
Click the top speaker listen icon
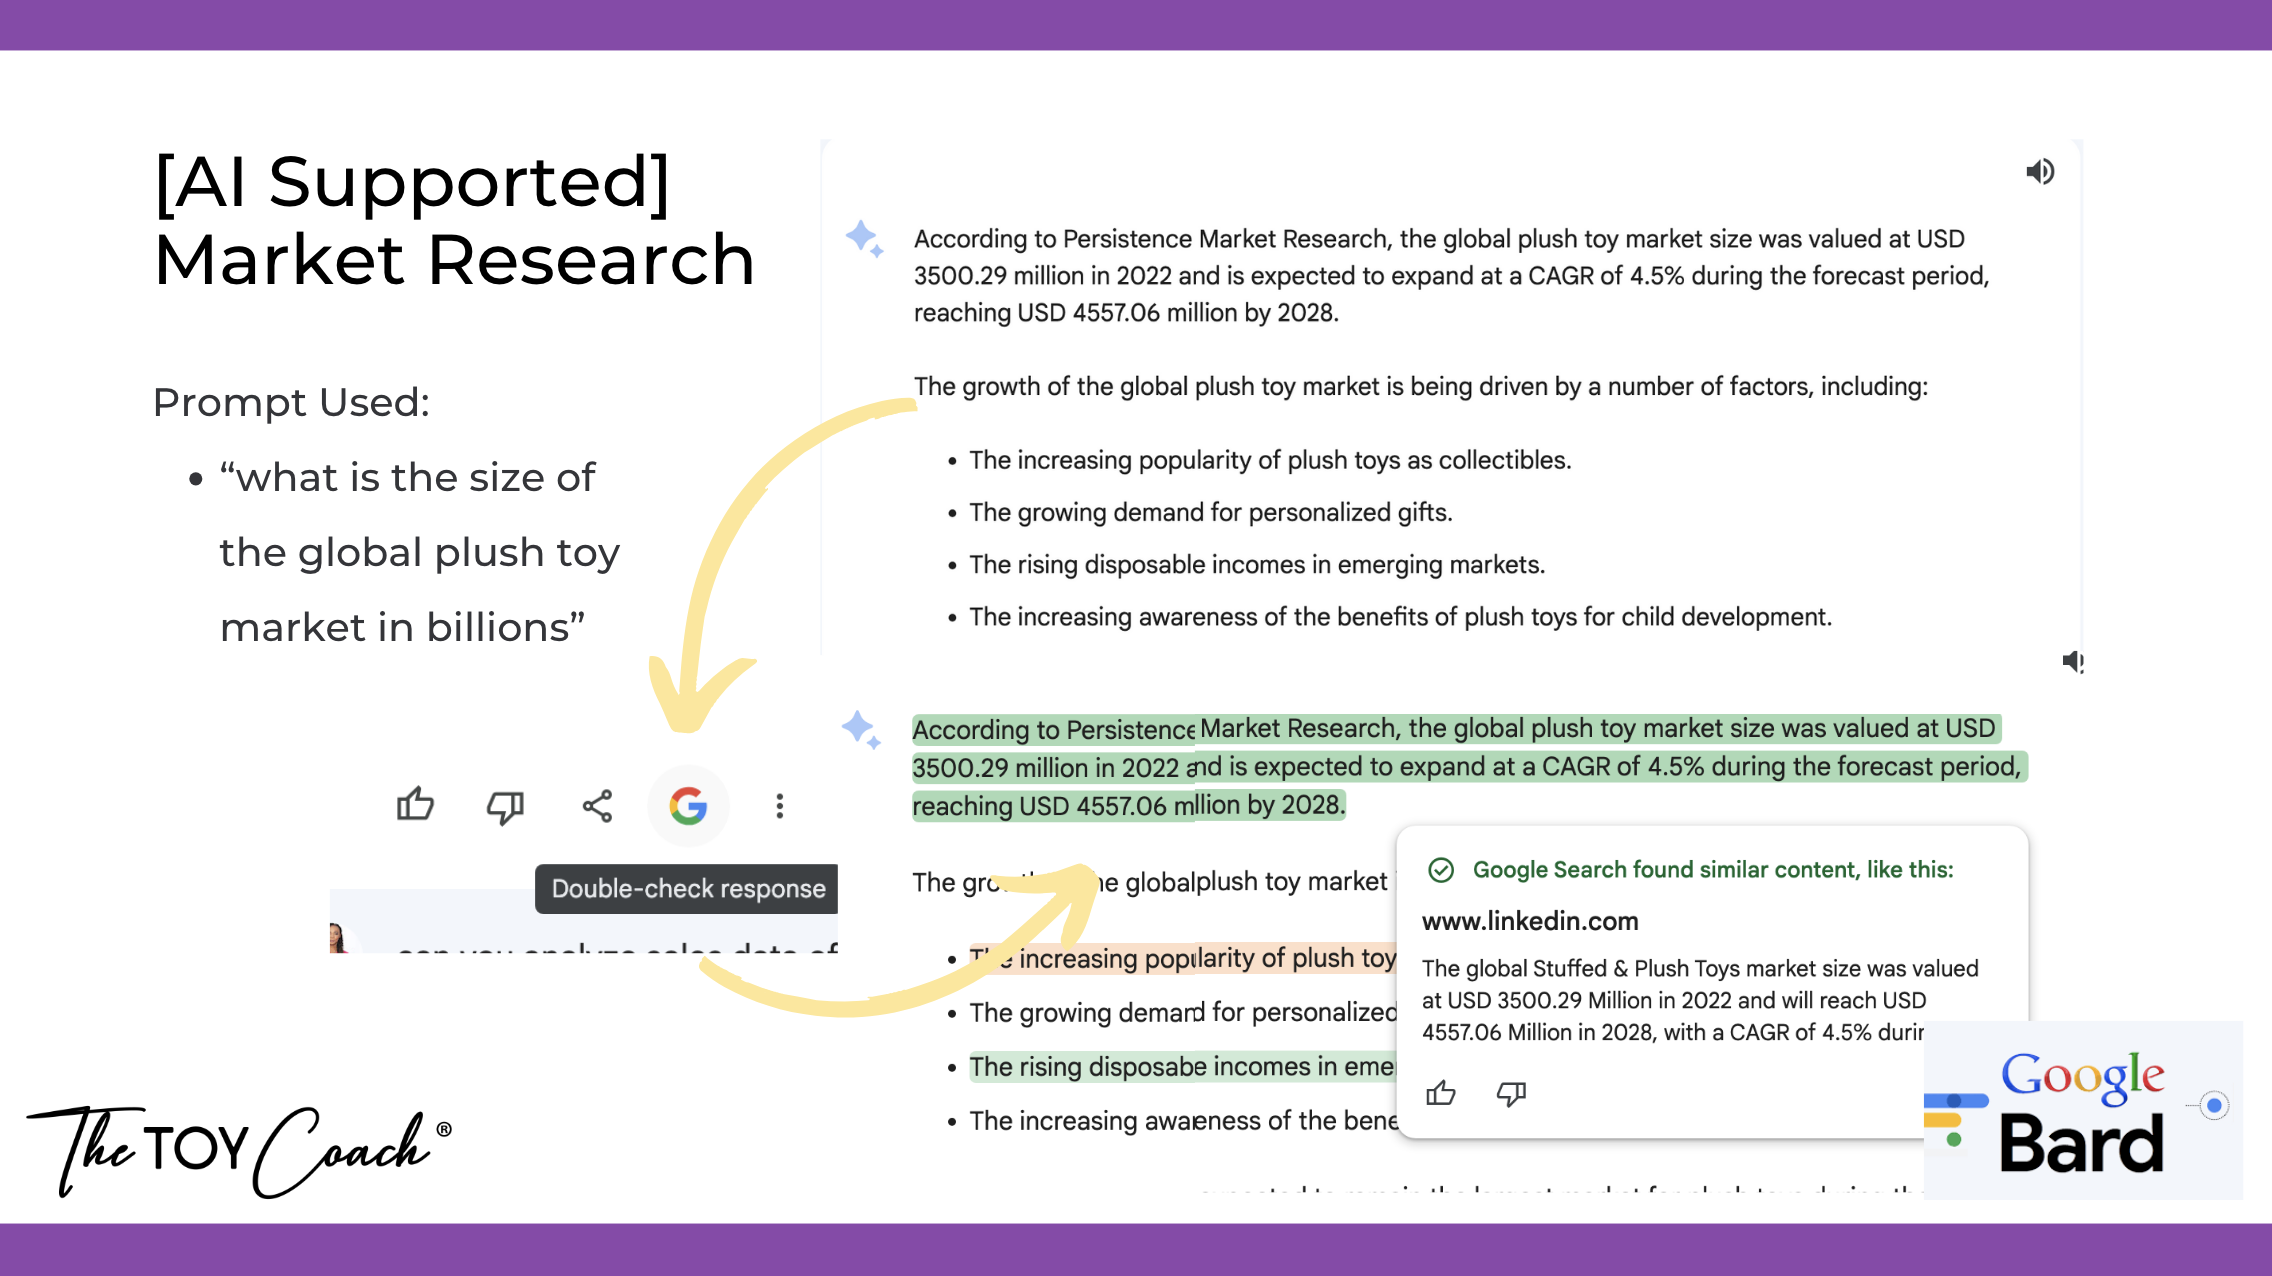[x=2040, y=172]
